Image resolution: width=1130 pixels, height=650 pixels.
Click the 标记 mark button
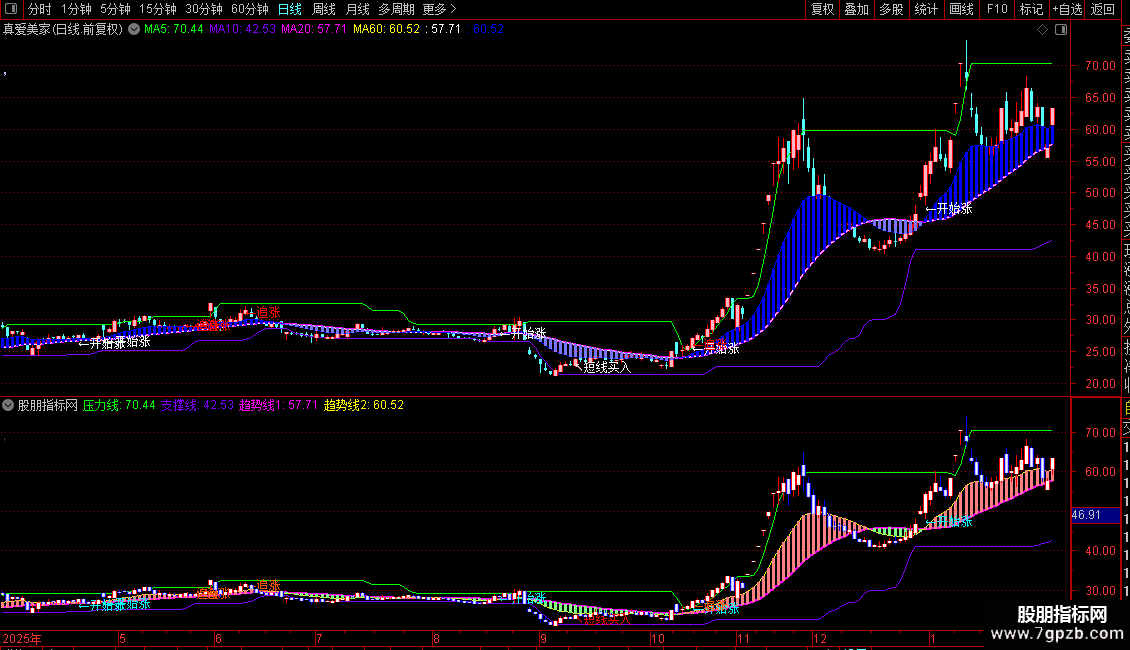pos(1031,9)
